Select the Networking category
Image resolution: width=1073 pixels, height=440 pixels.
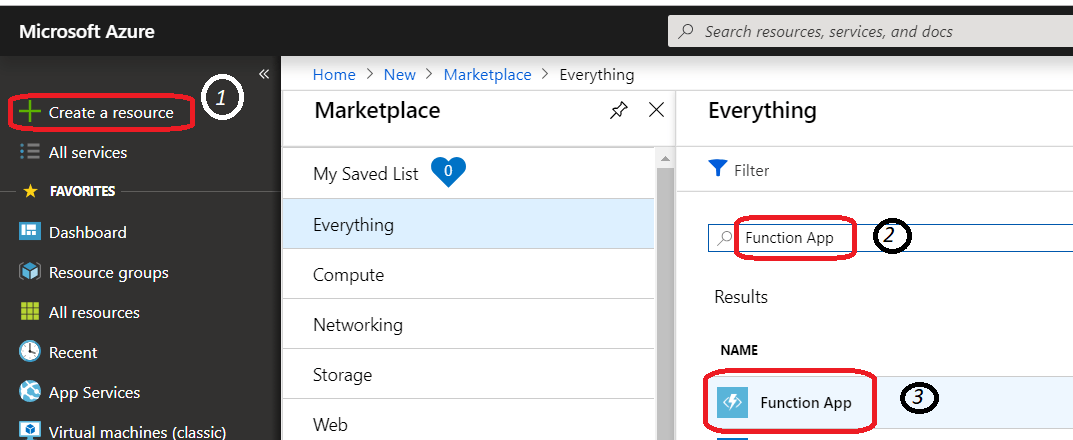click(468, 324)
